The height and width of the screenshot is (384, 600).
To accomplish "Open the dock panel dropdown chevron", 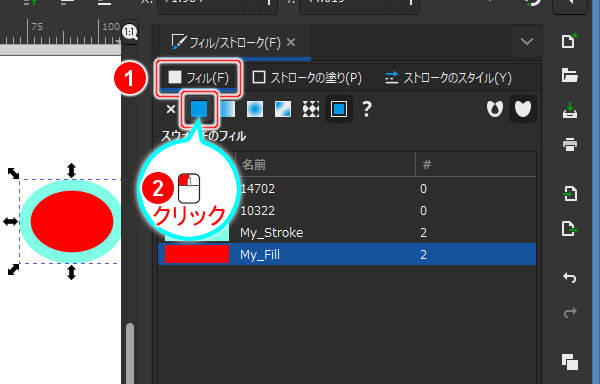I will tap(527, 41).
